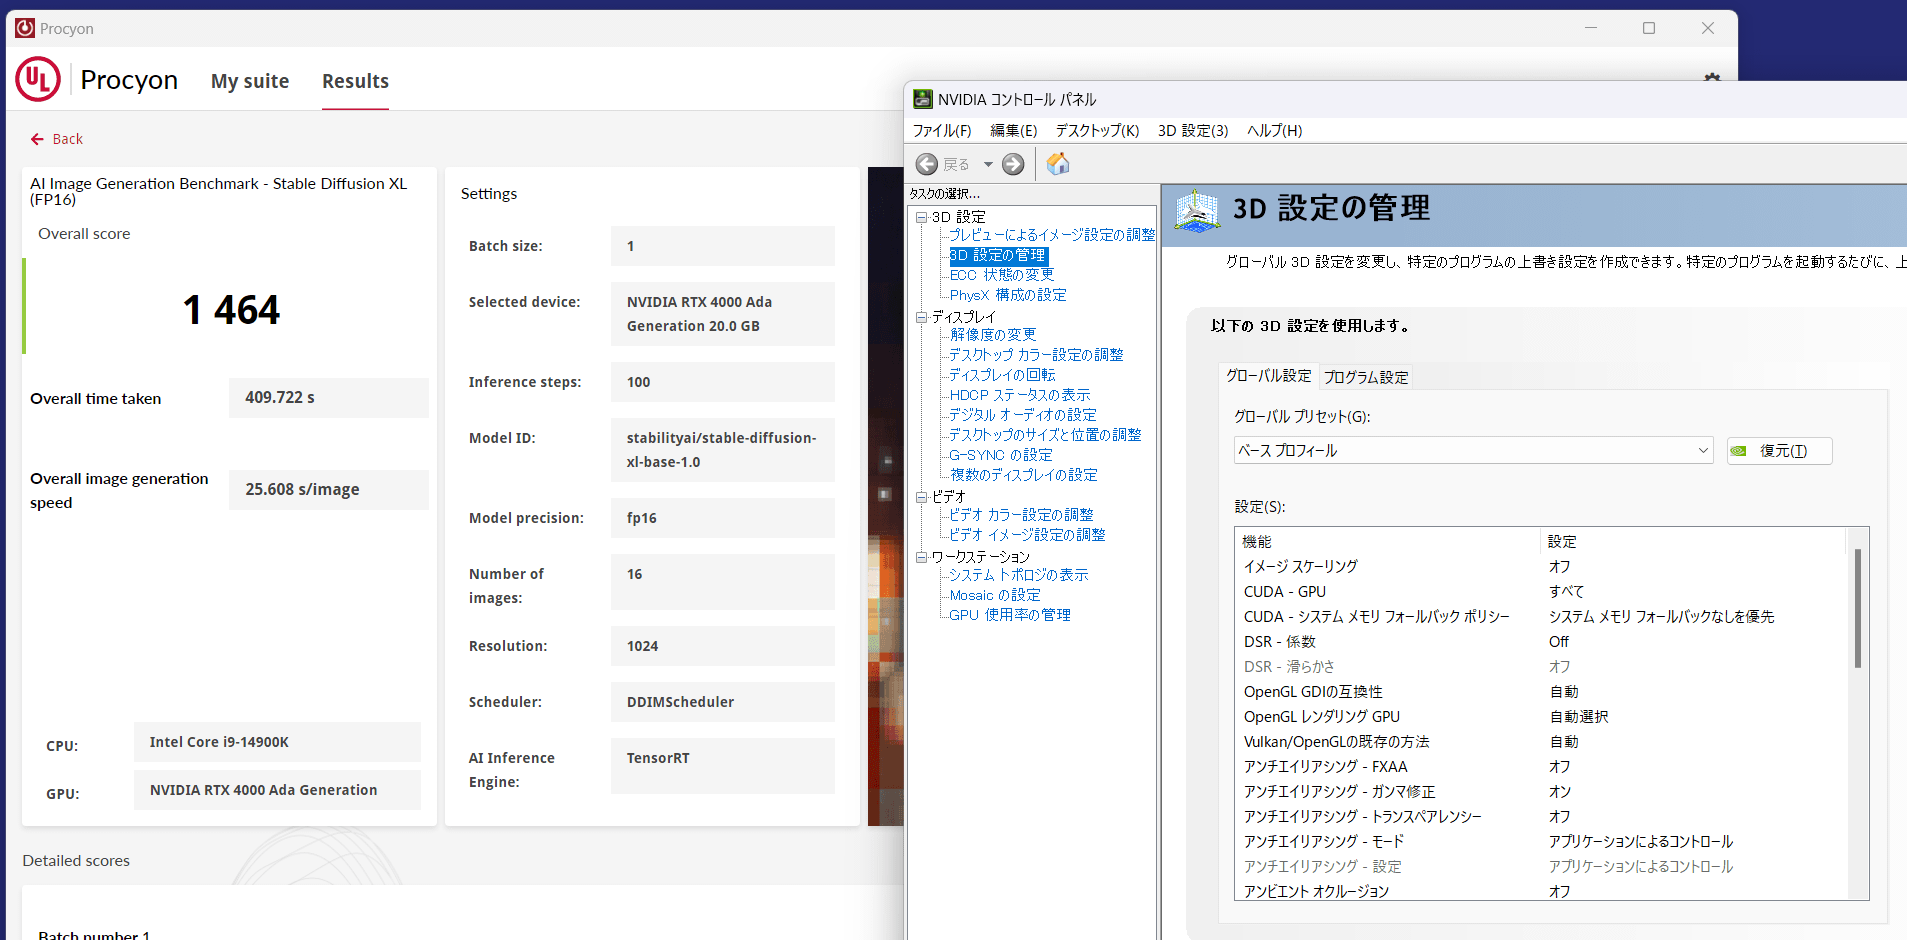This screenshot has height=940, width=1907.
Task: Click the Back link in Procyon
Action: coord(57,139)
